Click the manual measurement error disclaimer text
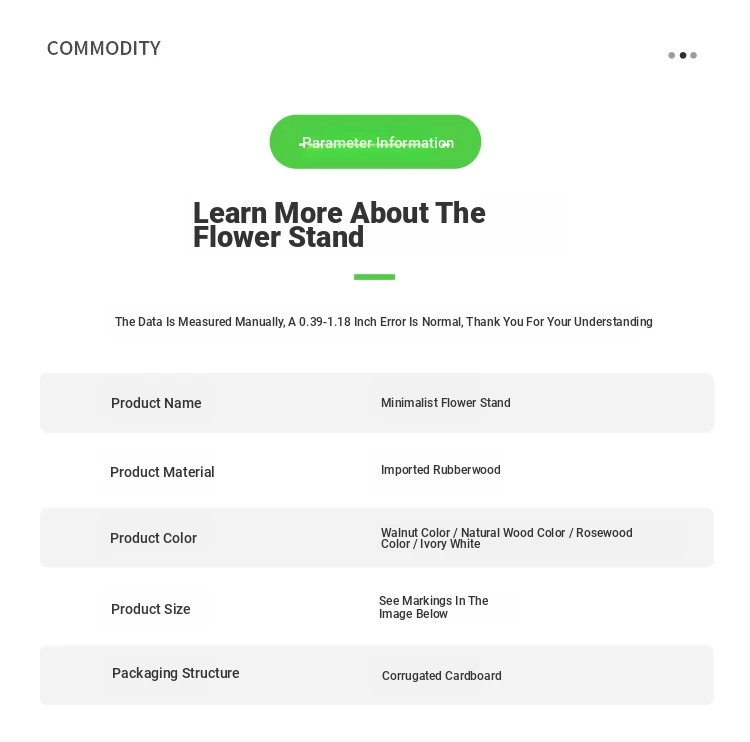This screenshot has width=750, height=742. 383,322
